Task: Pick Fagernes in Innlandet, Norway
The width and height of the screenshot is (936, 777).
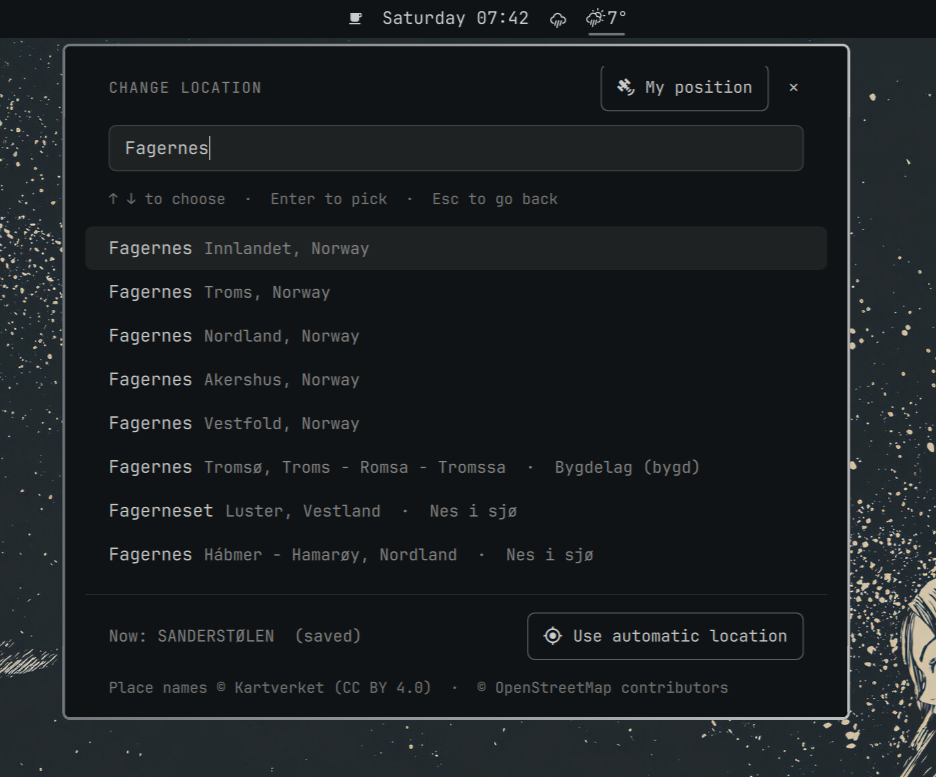Action: pyautogui.click(x=456, y=248)
